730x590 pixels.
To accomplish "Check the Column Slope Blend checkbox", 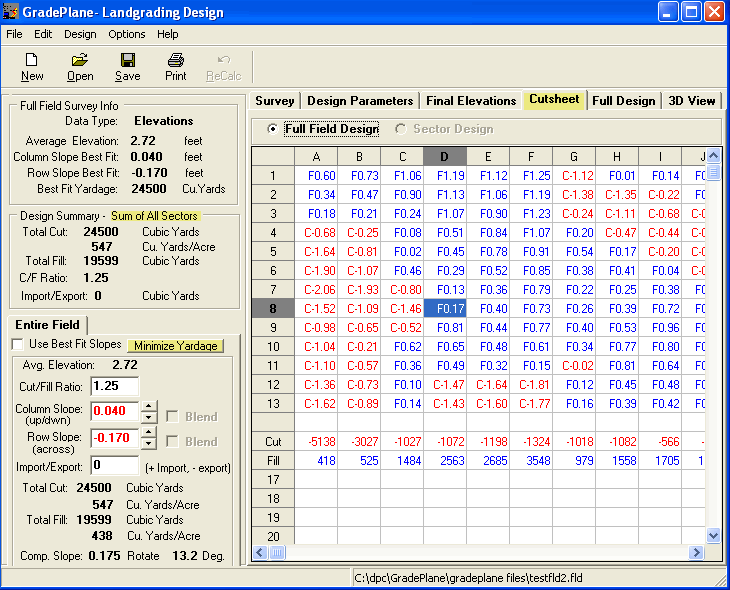I will tap(173, 416).
